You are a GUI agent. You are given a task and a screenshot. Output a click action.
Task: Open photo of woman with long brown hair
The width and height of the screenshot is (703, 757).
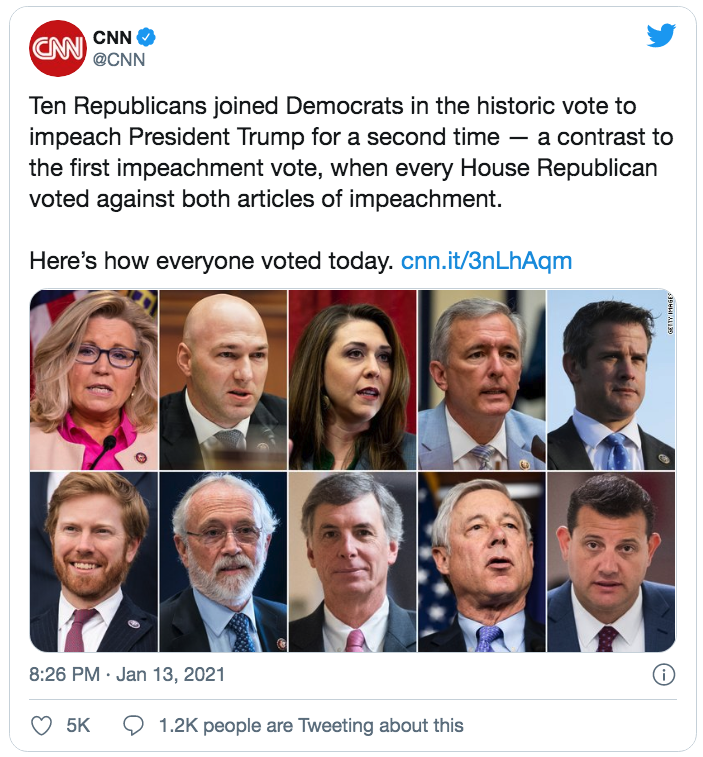click(352, 380)
